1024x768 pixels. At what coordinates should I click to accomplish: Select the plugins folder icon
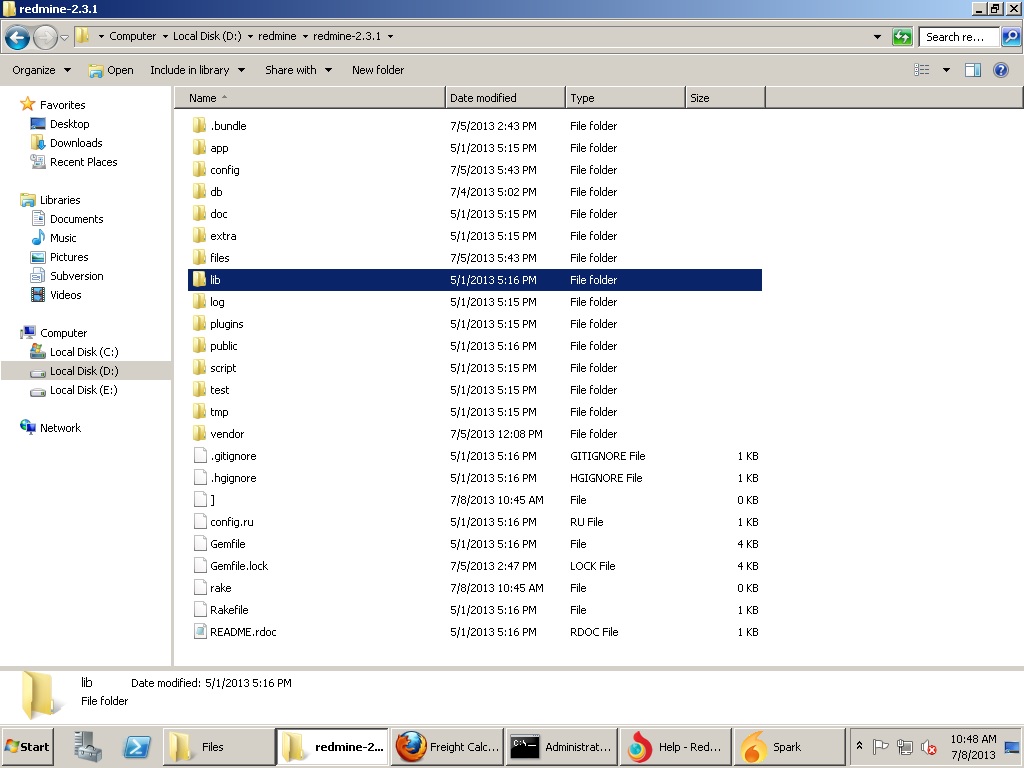[199, 323]
